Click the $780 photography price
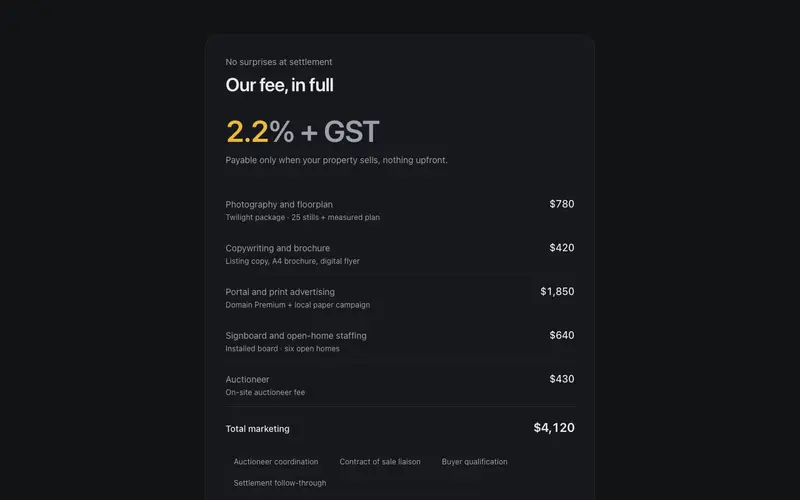 [x=562, y=204]
